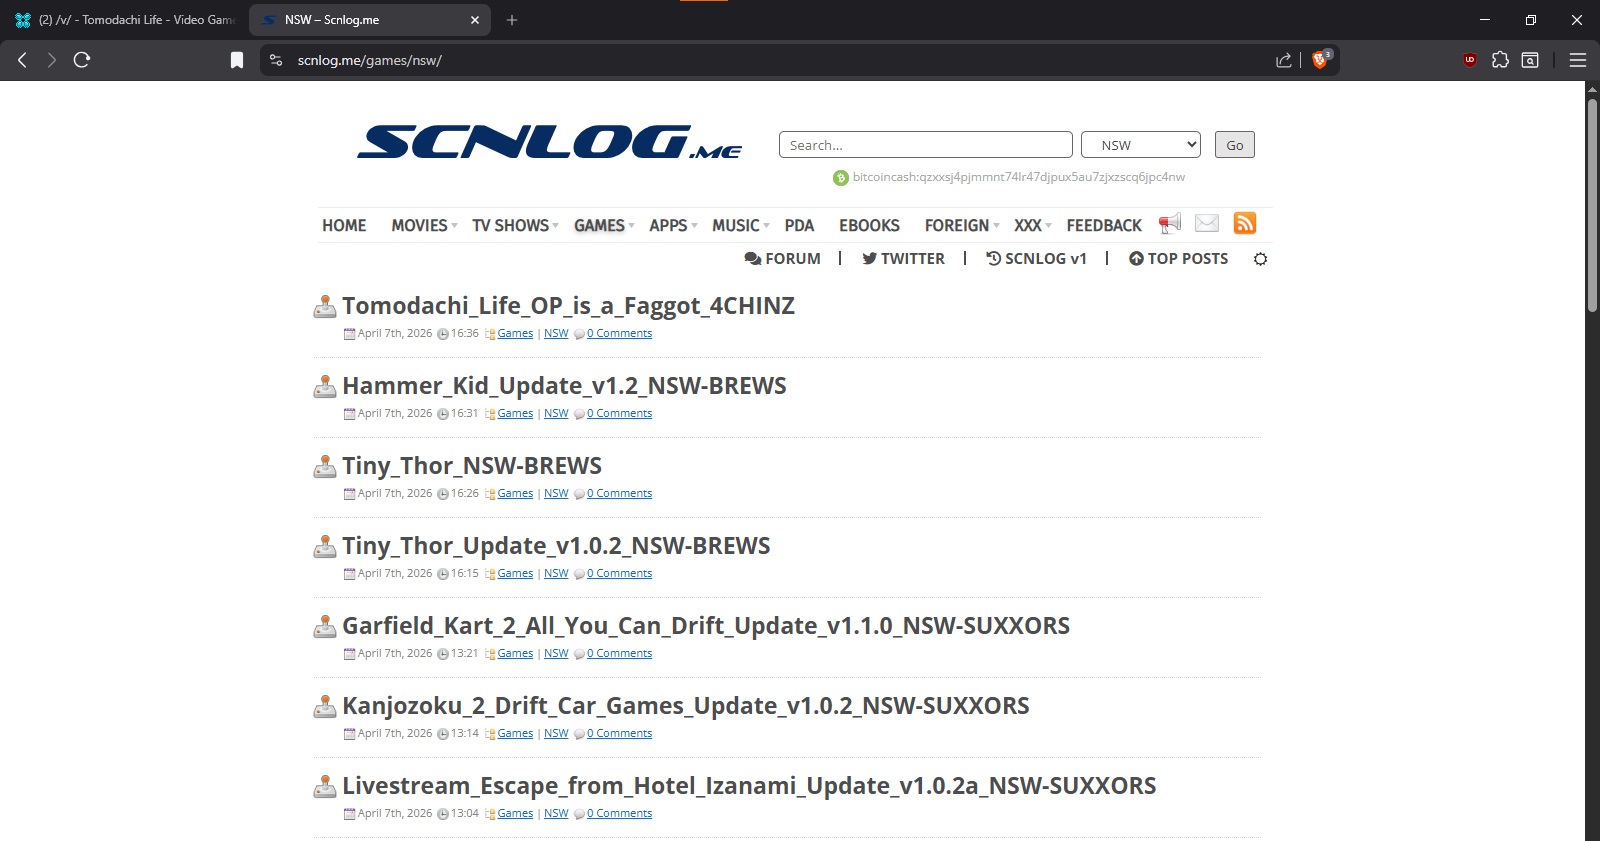Open the NSW category dropdown next to search
This screenshot has width=1600, height=841.
pyautogui.click(x=1141, y=145)
